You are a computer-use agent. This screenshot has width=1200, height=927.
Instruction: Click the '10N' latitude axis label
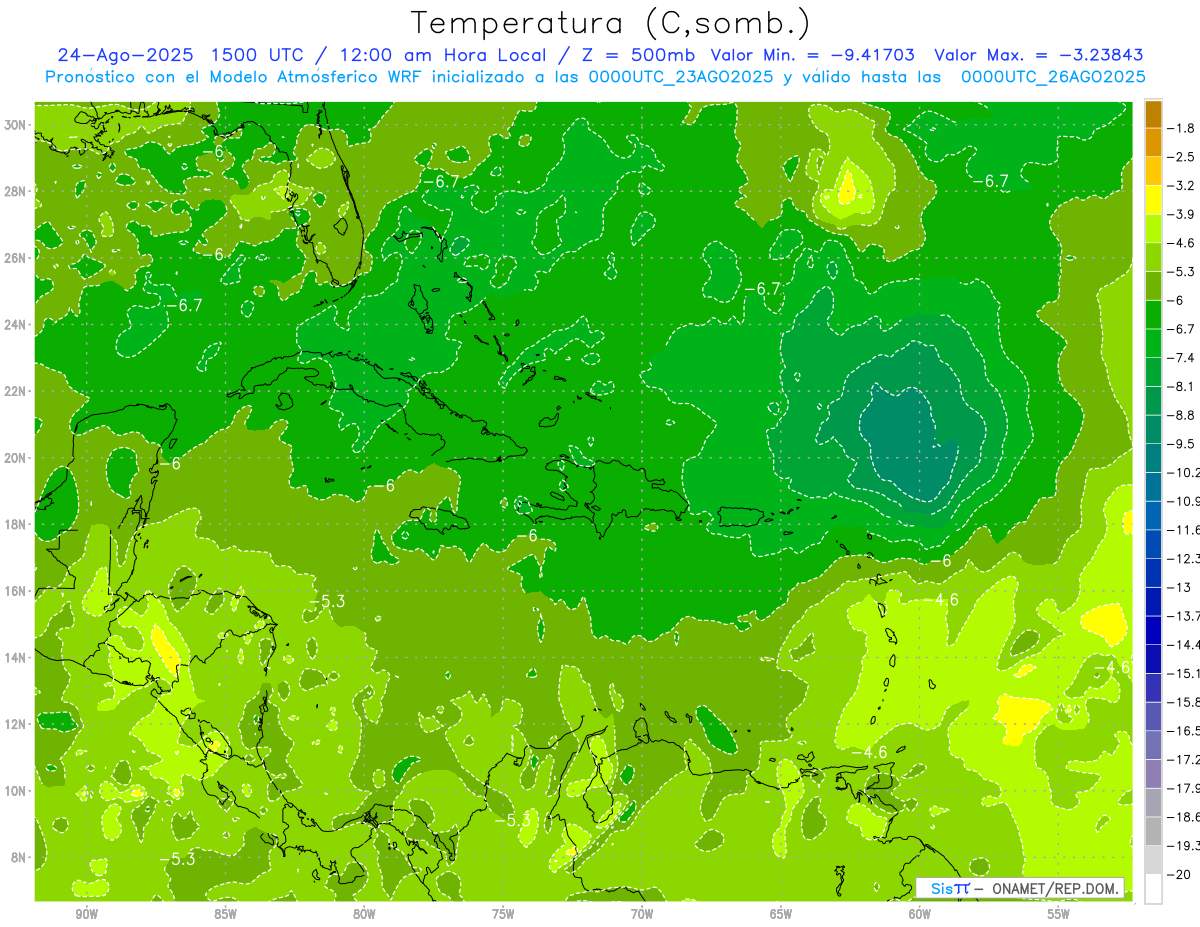click(15, 790)
